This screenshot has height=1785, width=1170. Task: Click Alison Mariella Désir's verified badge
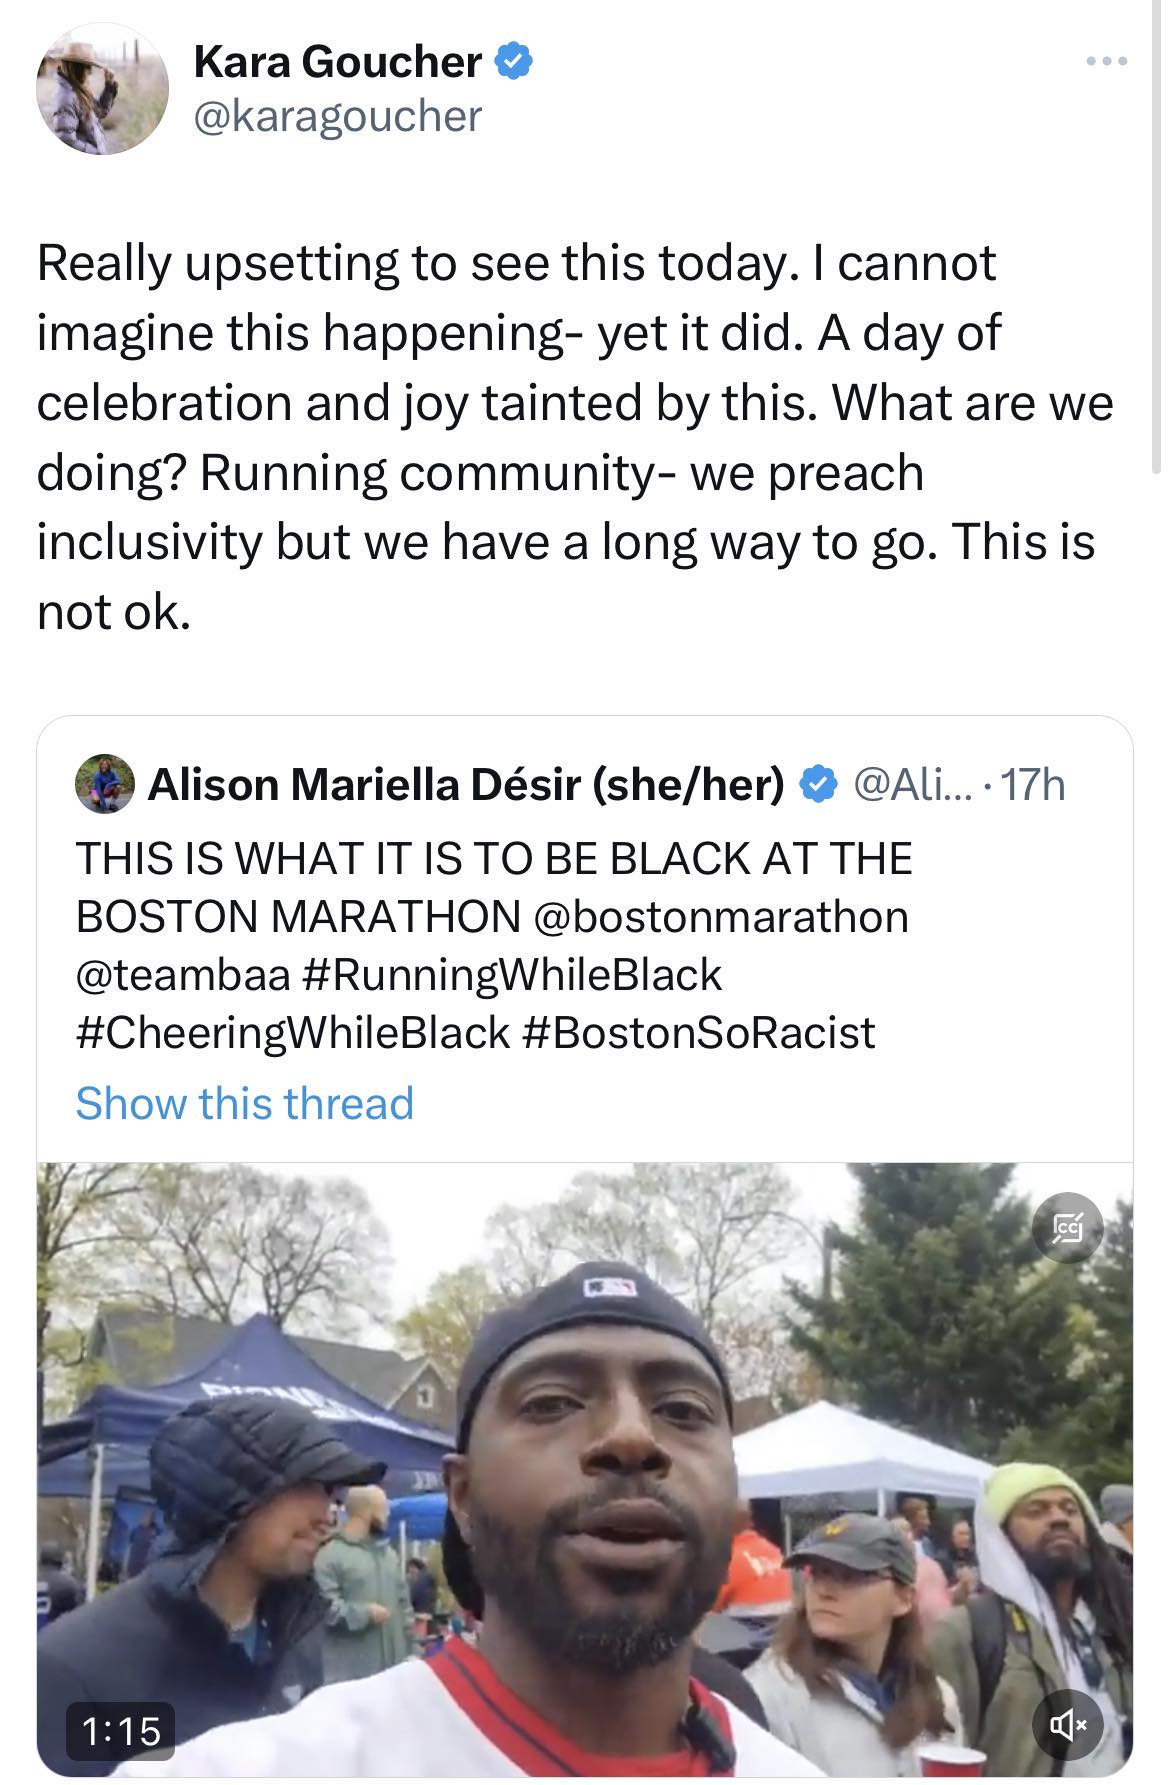[818, 785]
